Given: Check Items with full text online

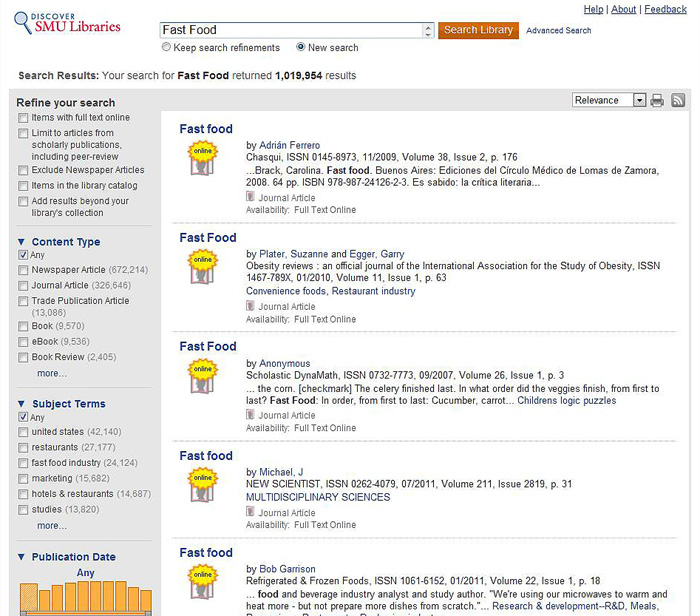Looking at the screenshot, I should pos(23,118).
